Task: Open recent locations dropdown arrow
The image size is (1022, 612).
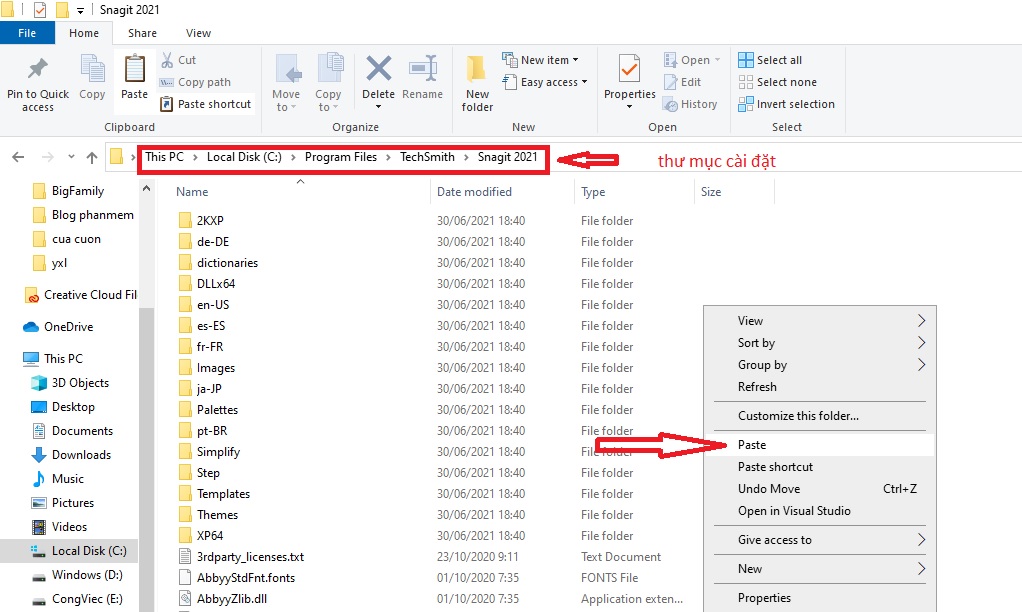Action: click(71, 157)
